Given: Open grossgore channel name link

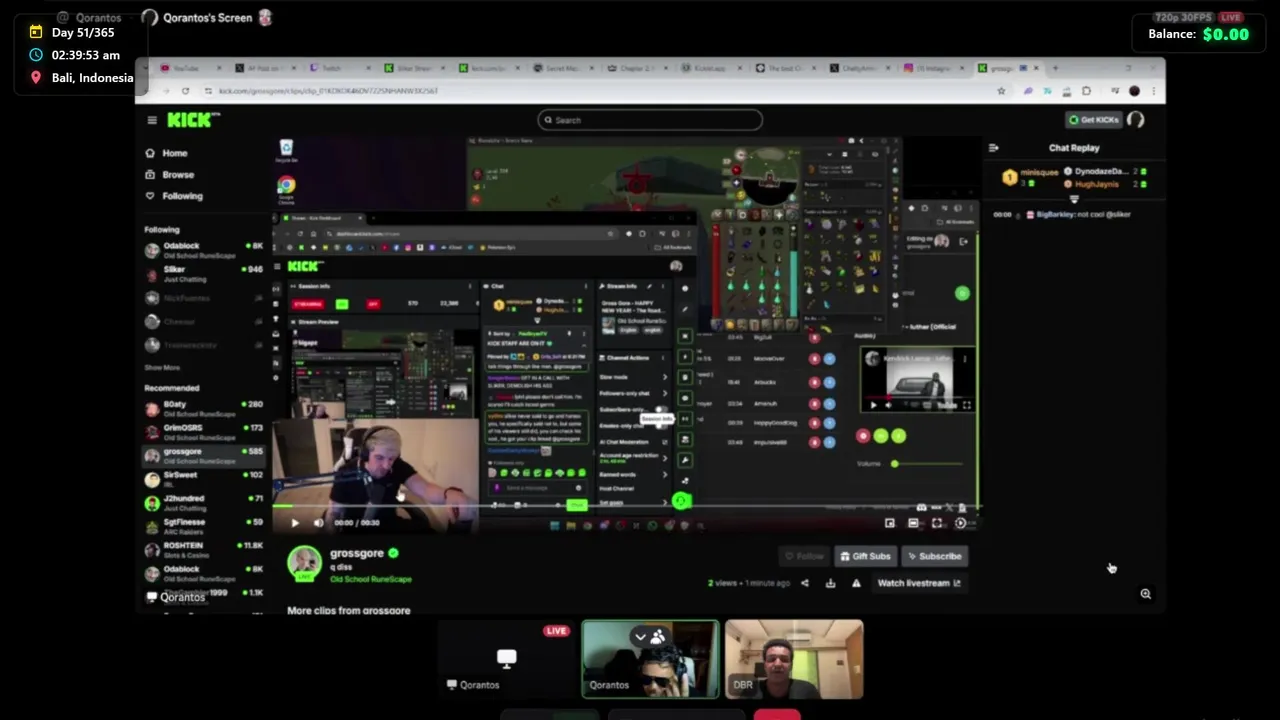Looking at the screenshot, I should [357, 553].
